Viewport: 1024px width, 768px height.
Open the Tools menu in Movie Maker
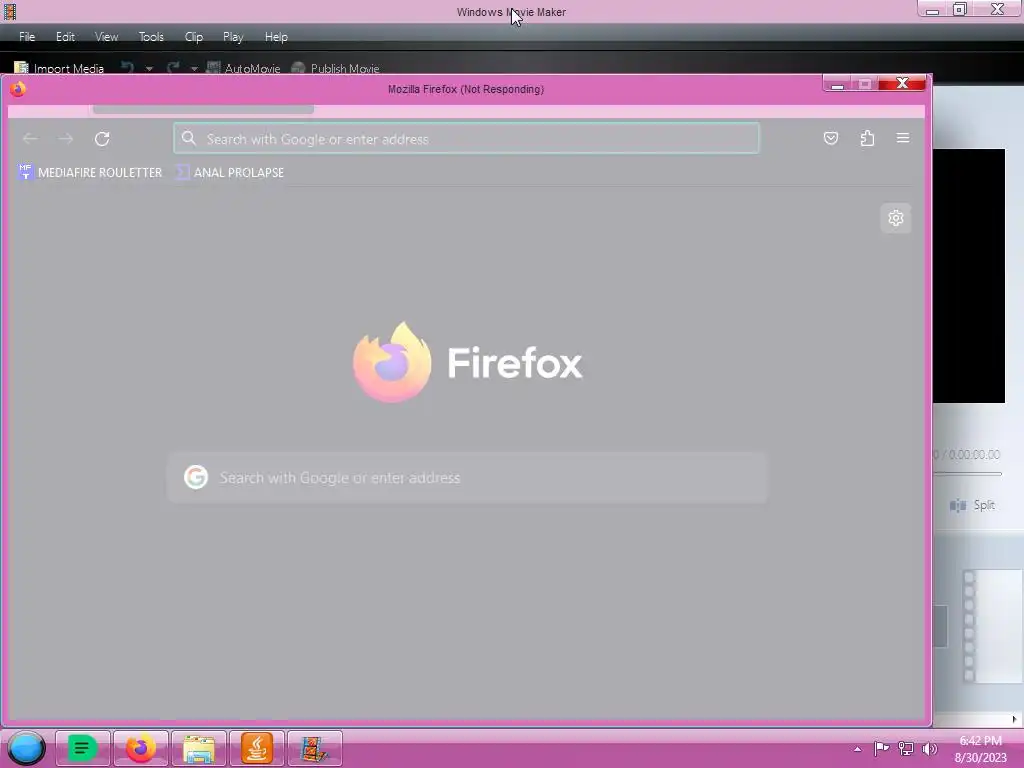pyautogui.click(x=151, y=37)
